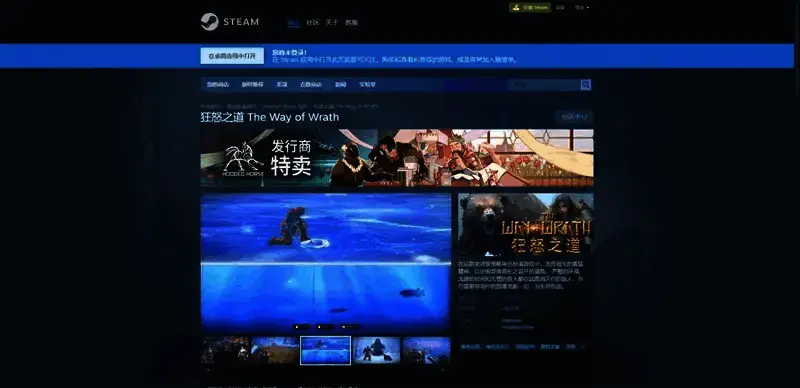Open the Labs store menu item
Viewport: 800px width, 388px height.
pos(367,85)
